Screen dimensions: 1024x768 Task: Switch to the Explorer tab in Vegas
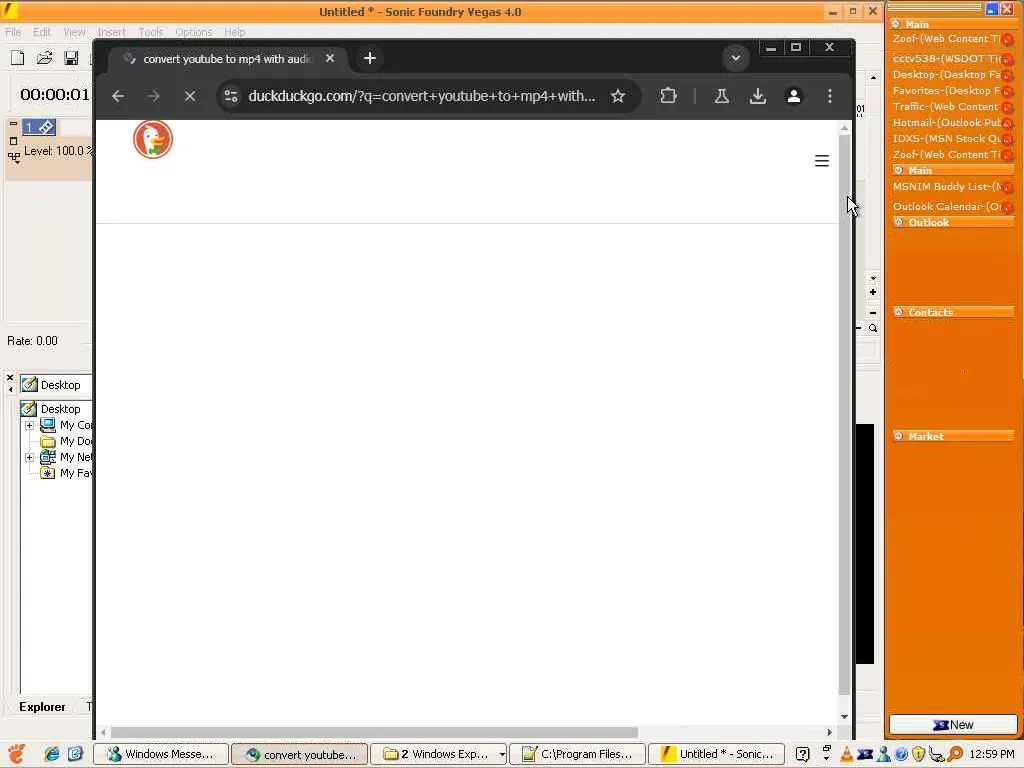pos(42,707)
